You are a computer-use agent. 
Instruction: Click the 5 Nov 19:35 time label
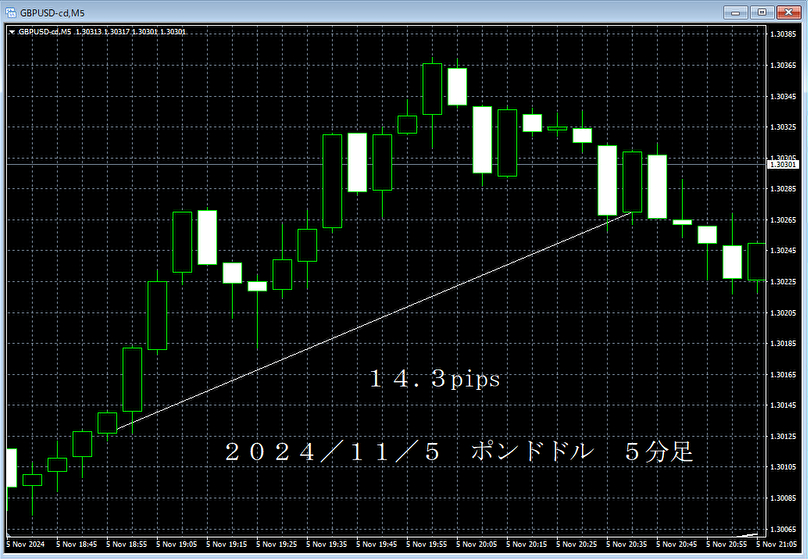(326, 544)
